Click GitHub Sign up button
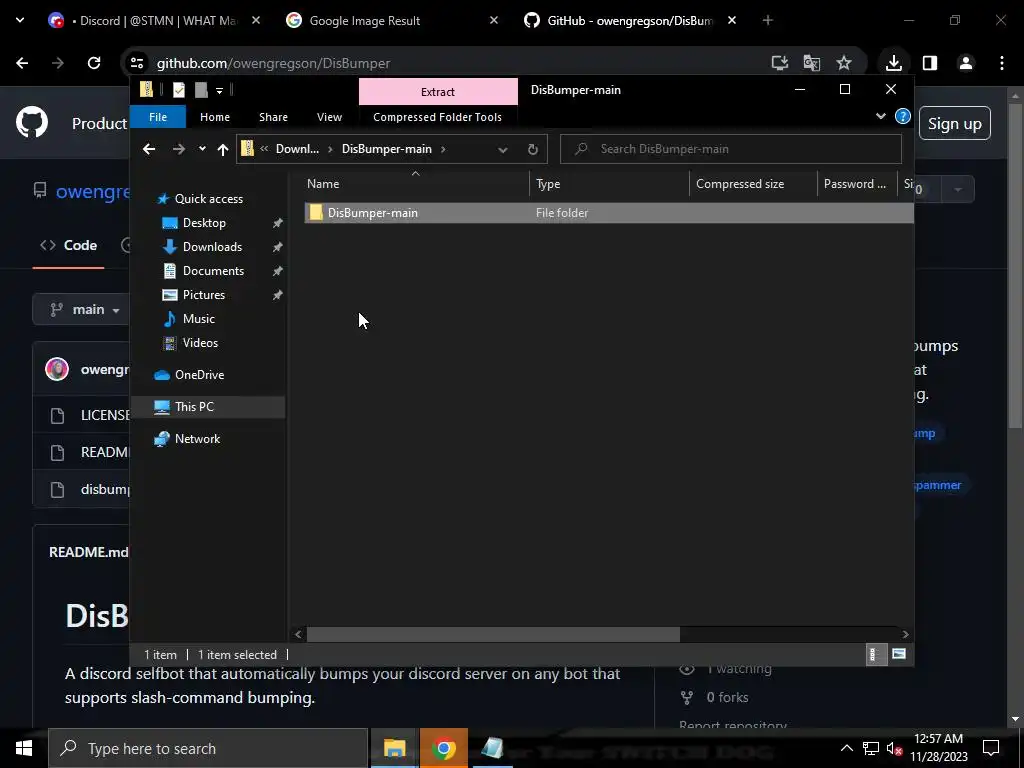 [954, 123]
